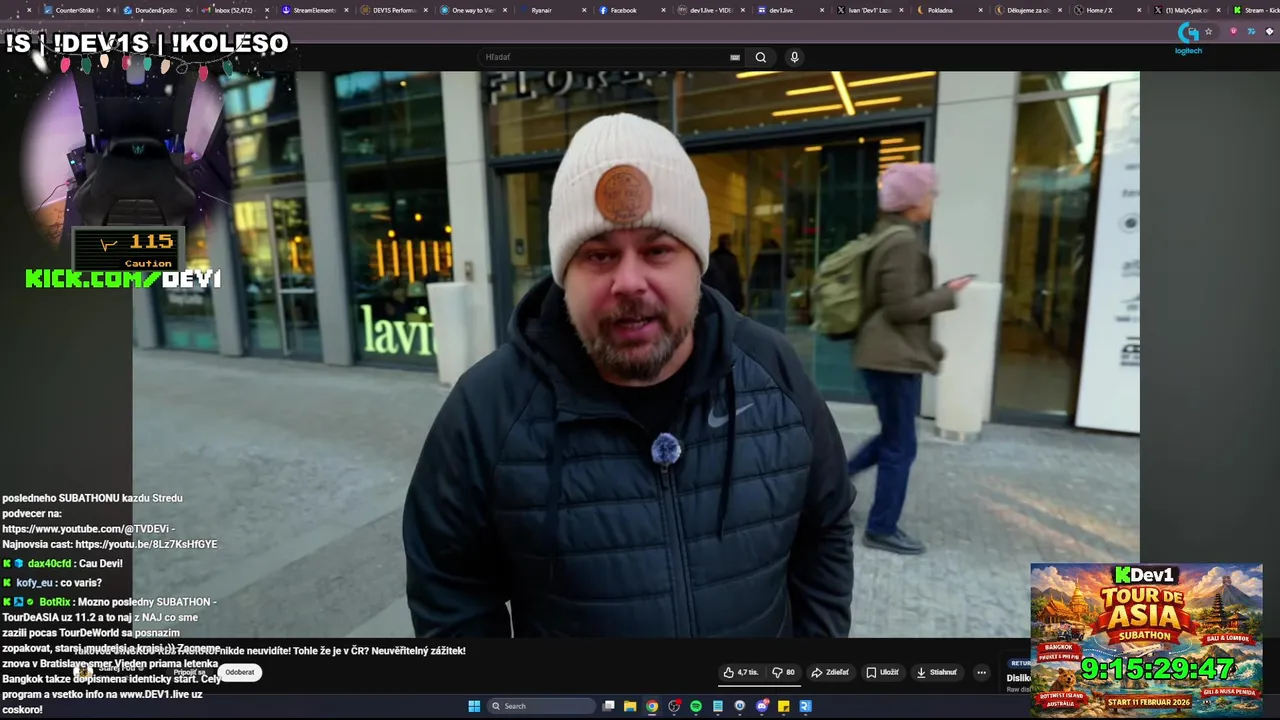Image resolution: width=1280 pixels, height=720 pixels.
Task: Click the Windows taskbar Search box
Action: (541, 706)
